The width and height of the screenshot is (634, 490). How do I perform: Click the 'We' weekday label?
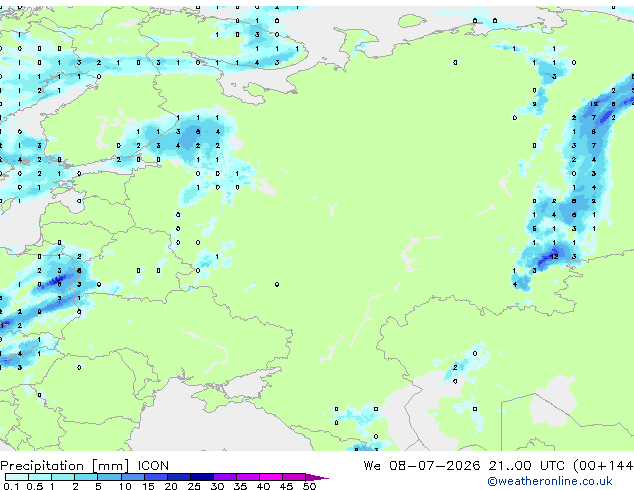pos(372,466)
